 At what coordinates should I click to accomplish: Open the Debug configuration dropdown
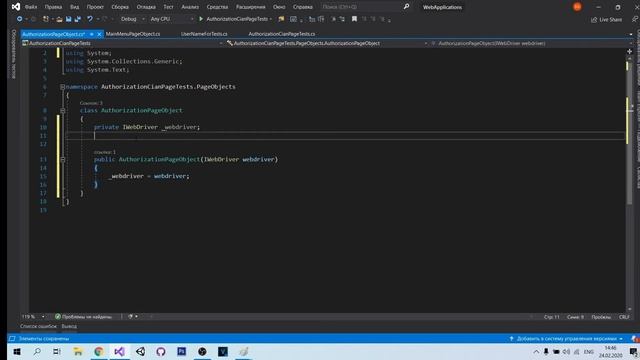pyautogui.click(x=132, y=19)
